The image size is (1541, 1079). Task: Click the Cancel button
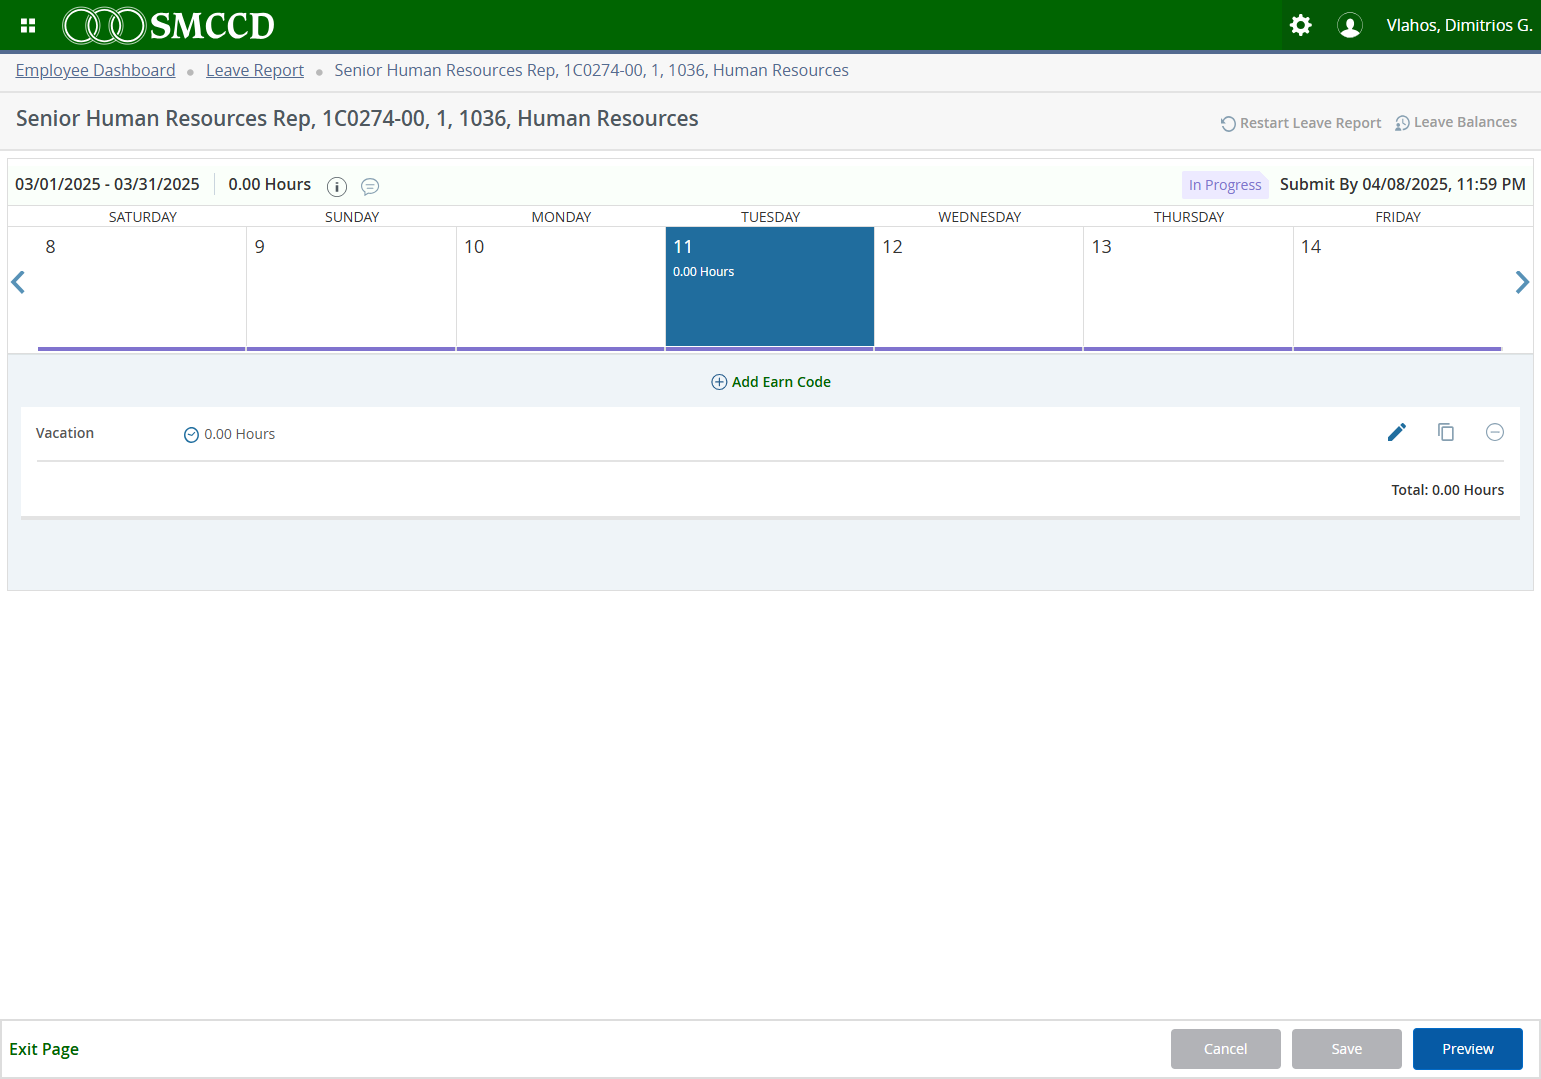[x=1225, y=1049]
